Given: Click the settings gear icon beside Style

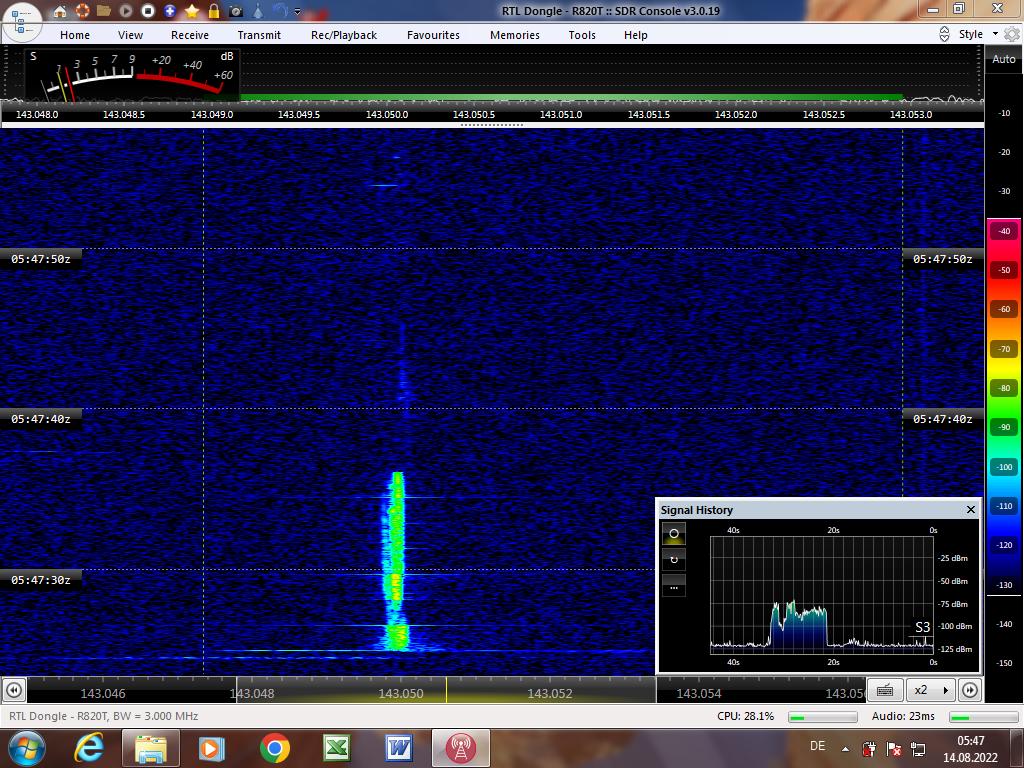Looking at the screenshot, I should (1012, 34).
